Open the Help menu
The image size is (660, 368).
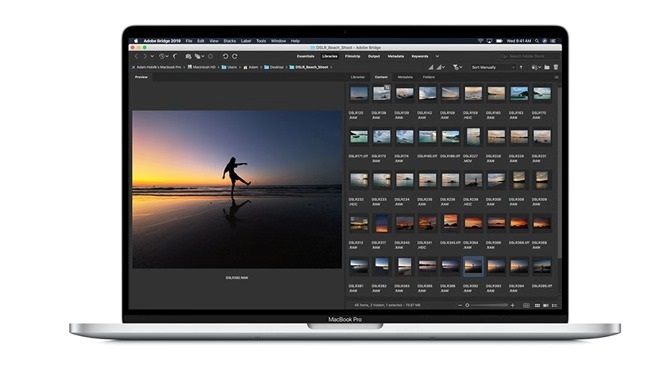point(295,41)
